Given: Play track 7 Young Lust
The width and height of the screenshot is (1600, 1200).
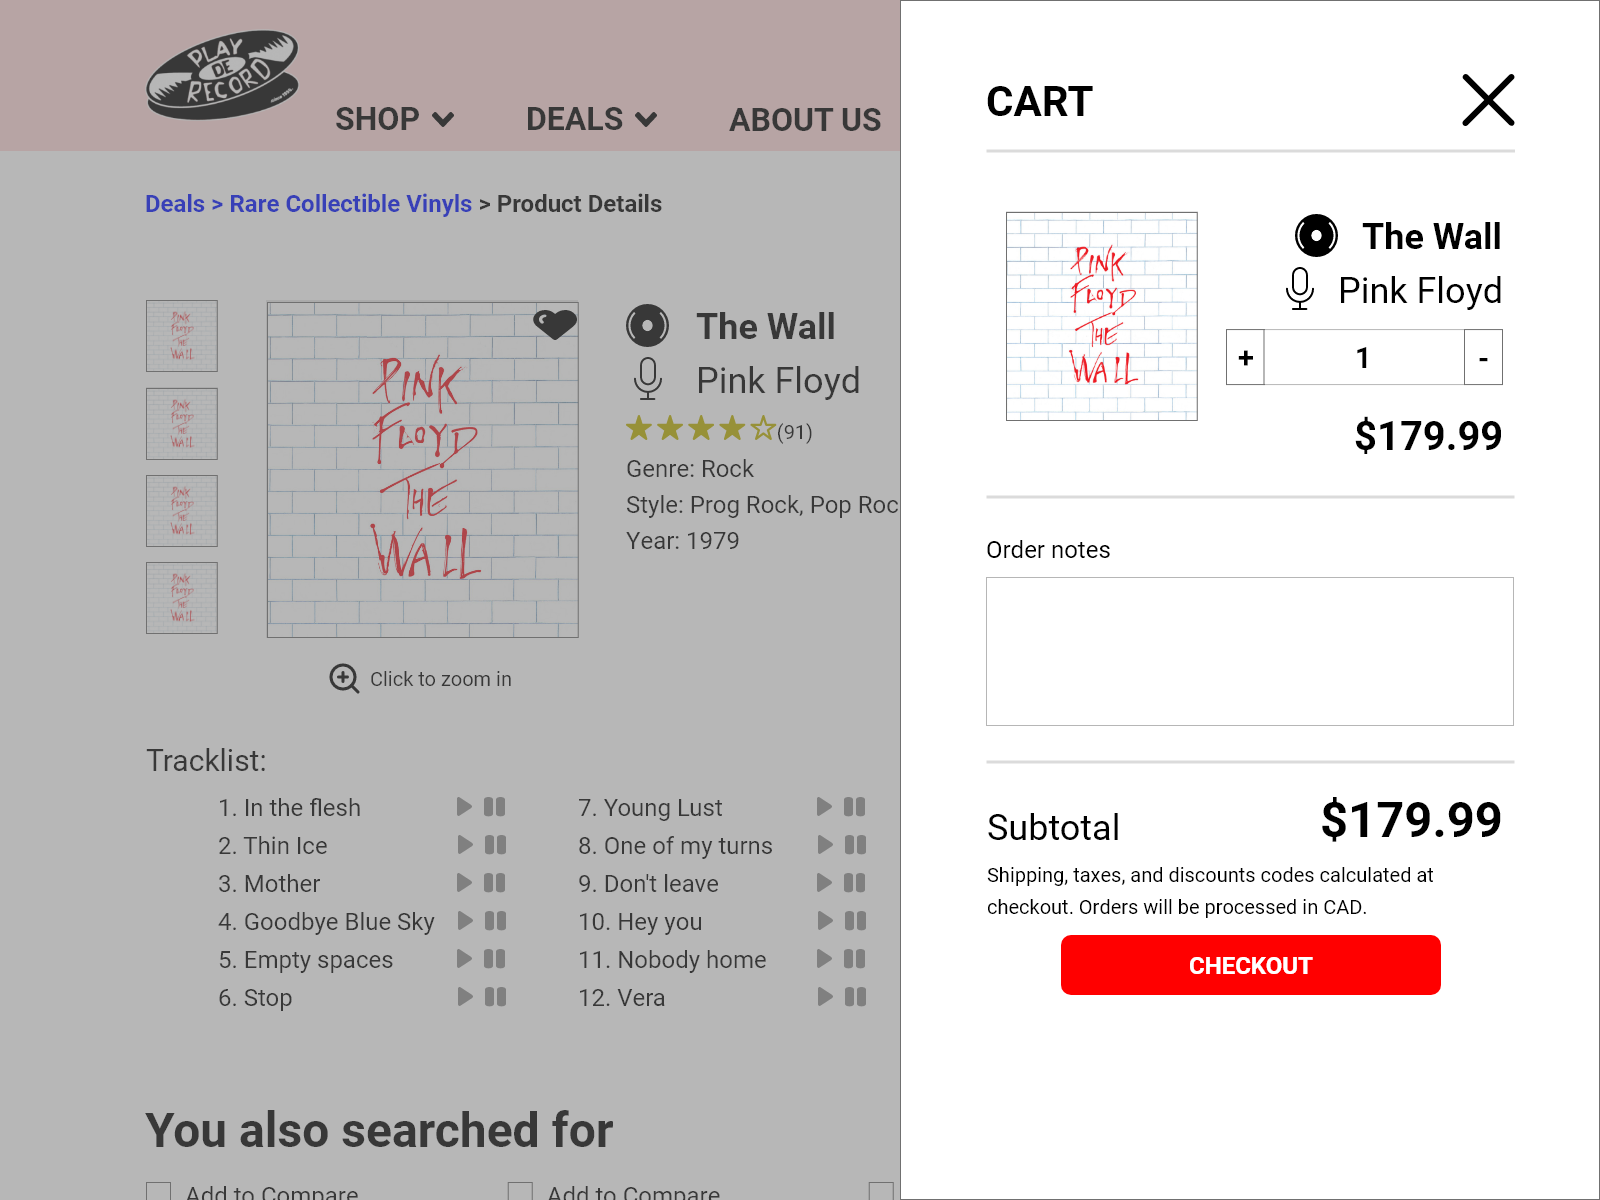Looking at the screenshot, I should 824,806.
